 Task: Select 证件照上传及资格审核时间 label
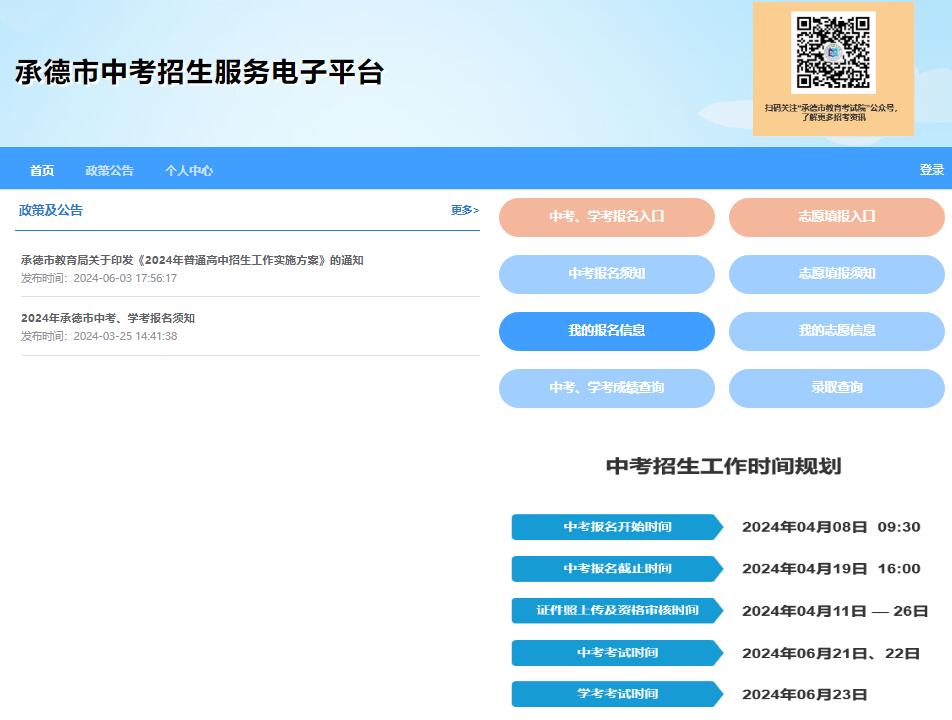pos(616,610)
